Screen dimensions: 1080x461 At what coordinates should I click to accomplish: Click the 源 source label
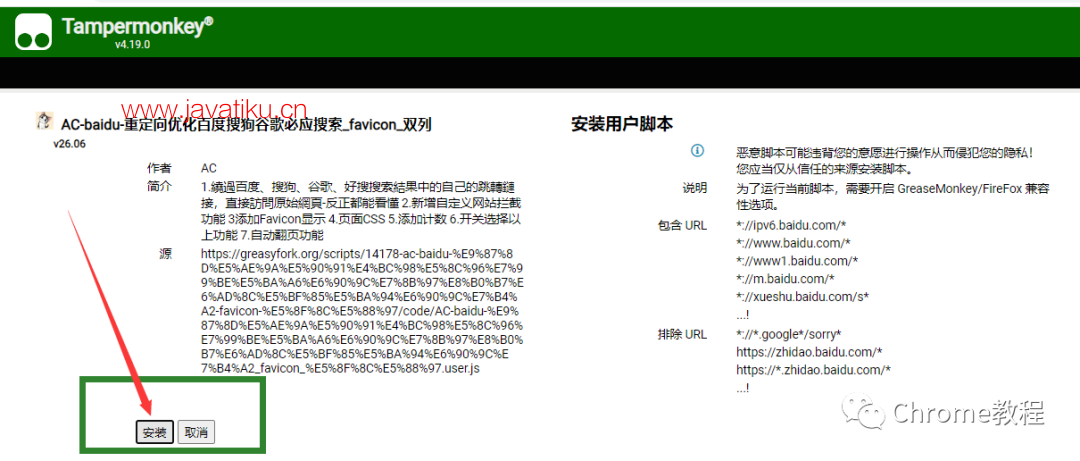(x=165, y=254)
